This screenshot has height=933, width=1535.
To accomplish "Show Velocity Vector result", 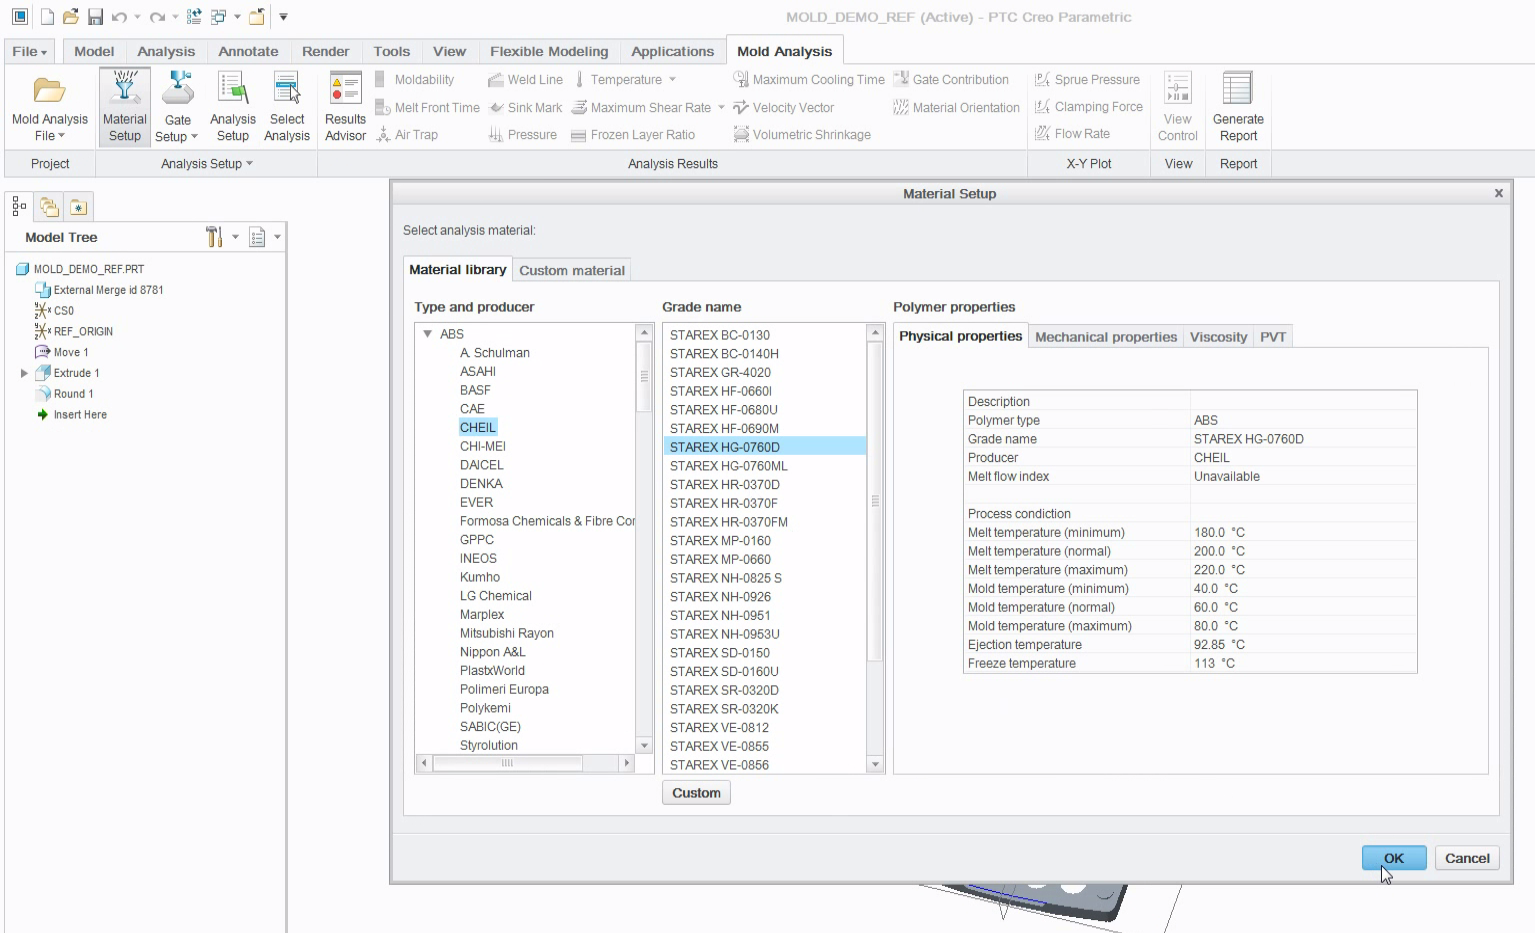I will pyautogui.click(x=783, y=107).
